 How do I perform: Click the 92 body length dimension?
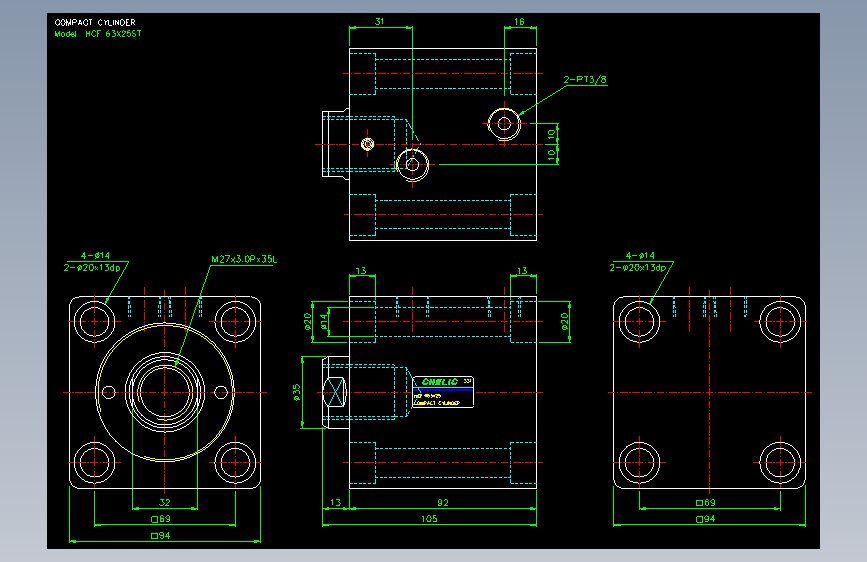pyautogui.click(x=443, y=502)
